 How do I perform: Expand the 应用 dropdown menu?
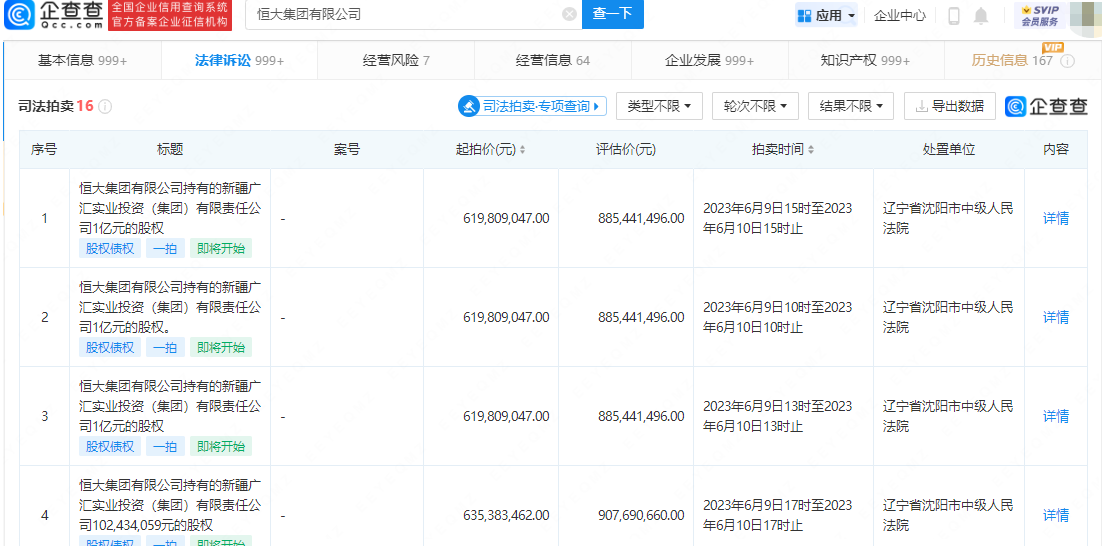pos(826,15)
